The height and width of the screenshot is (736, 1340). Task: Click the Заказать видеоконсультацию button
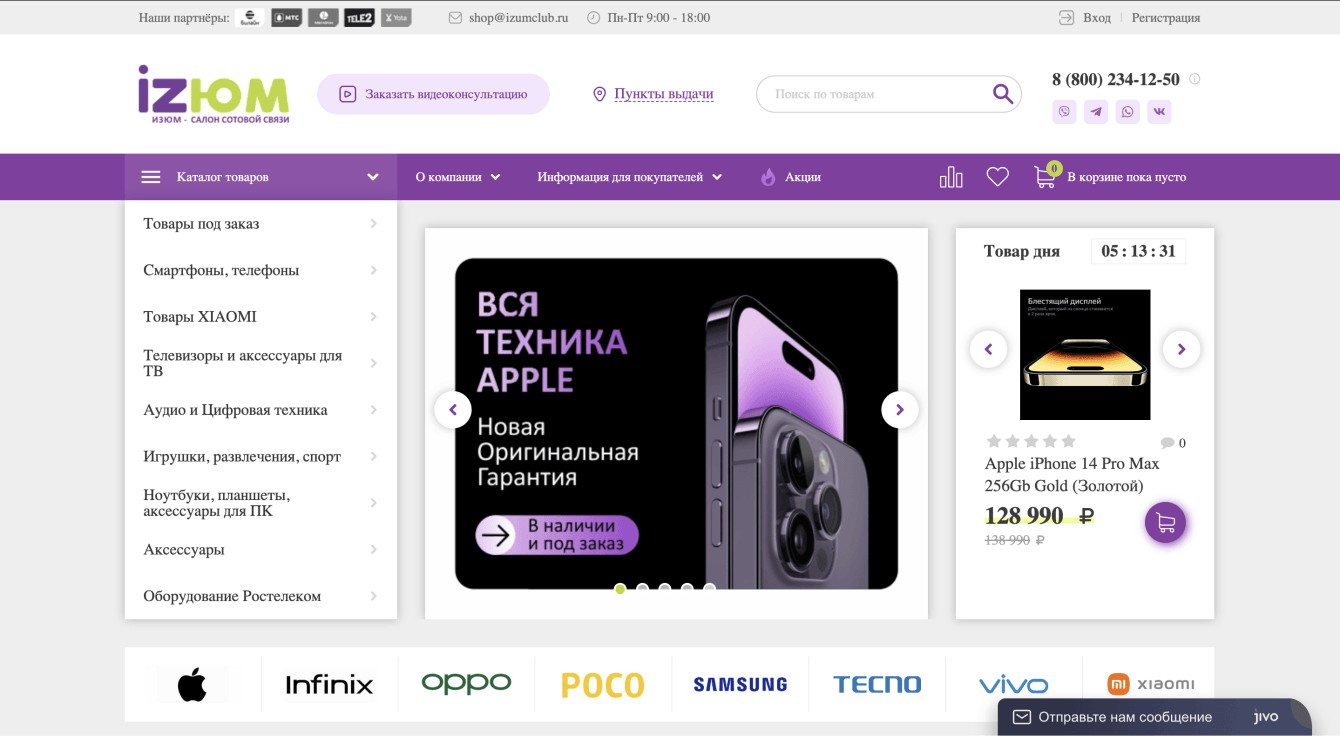coord(433,94)
